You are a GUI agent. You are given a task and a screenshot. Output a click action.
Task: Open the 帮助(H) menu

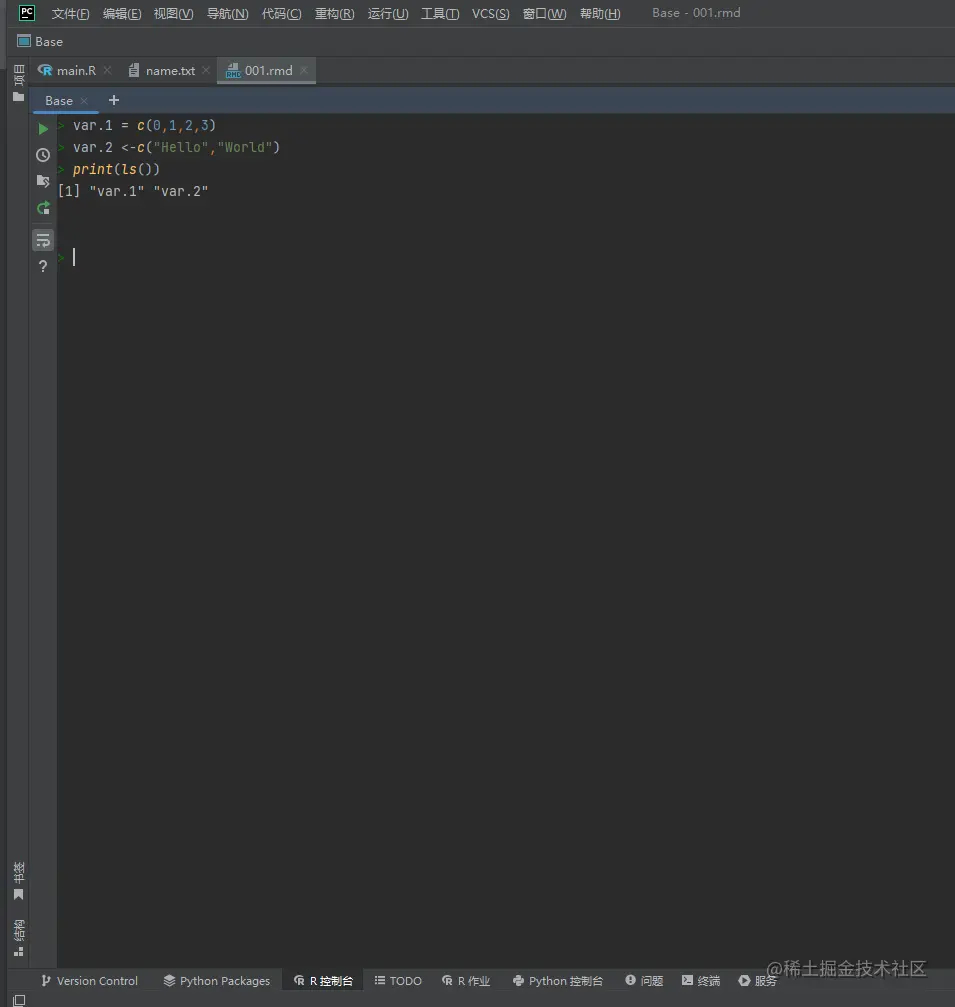click(600, 13)
